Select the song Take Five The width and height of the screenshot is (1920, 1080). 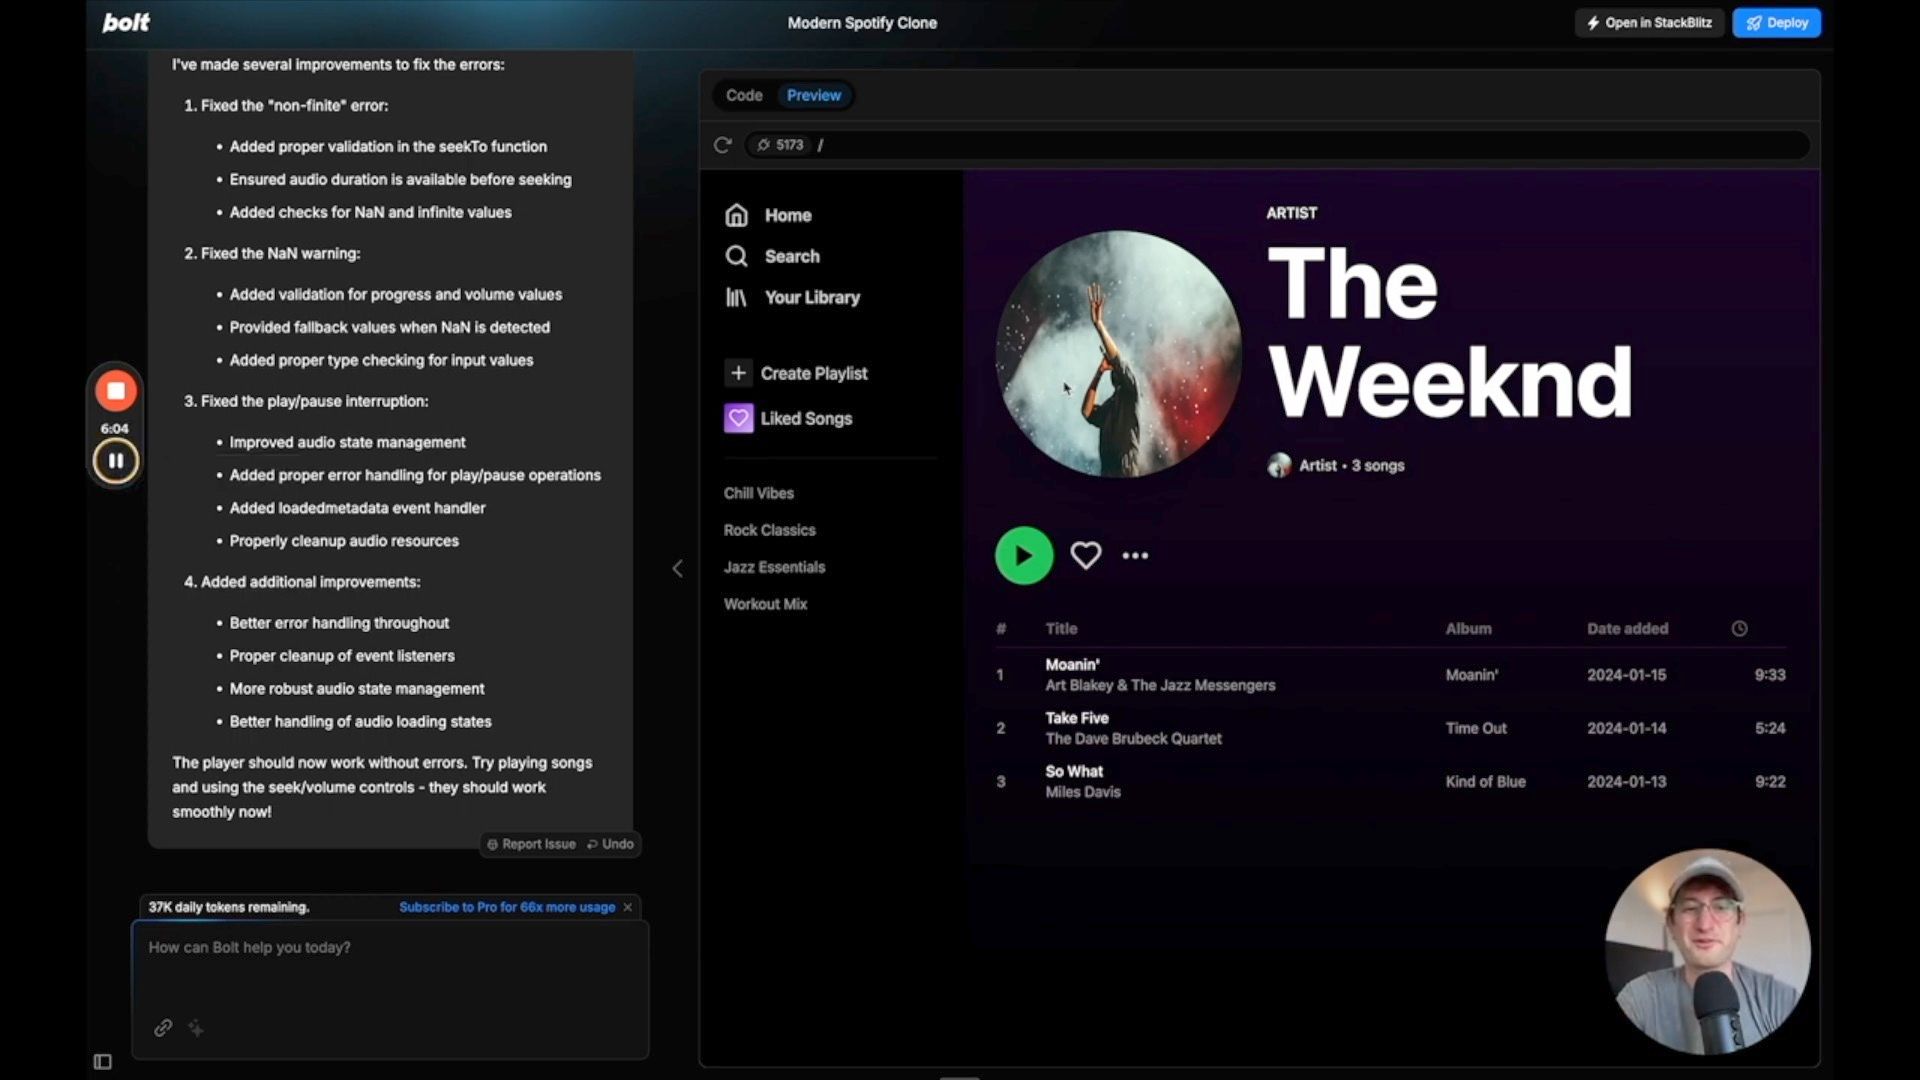pyautogui.click(x=1077, y=718)
